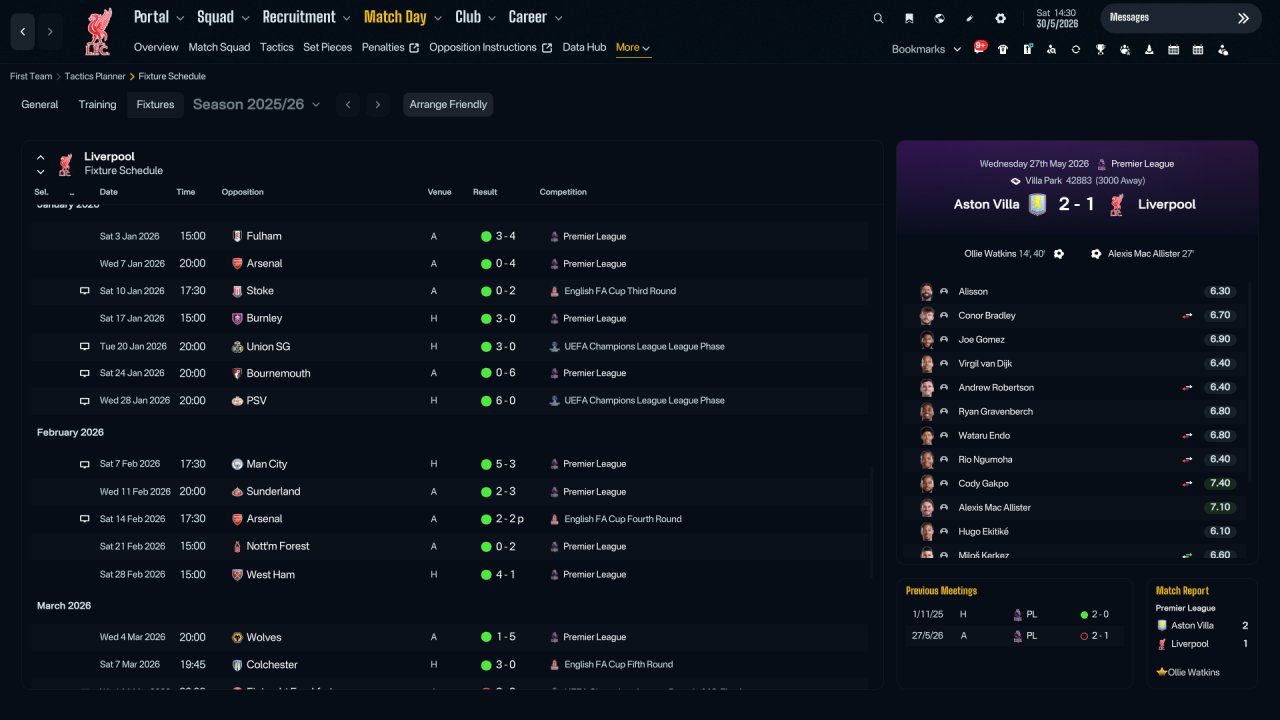1280x720 pixels.
Task: Click the pencil edit icon
Action: 970,18
